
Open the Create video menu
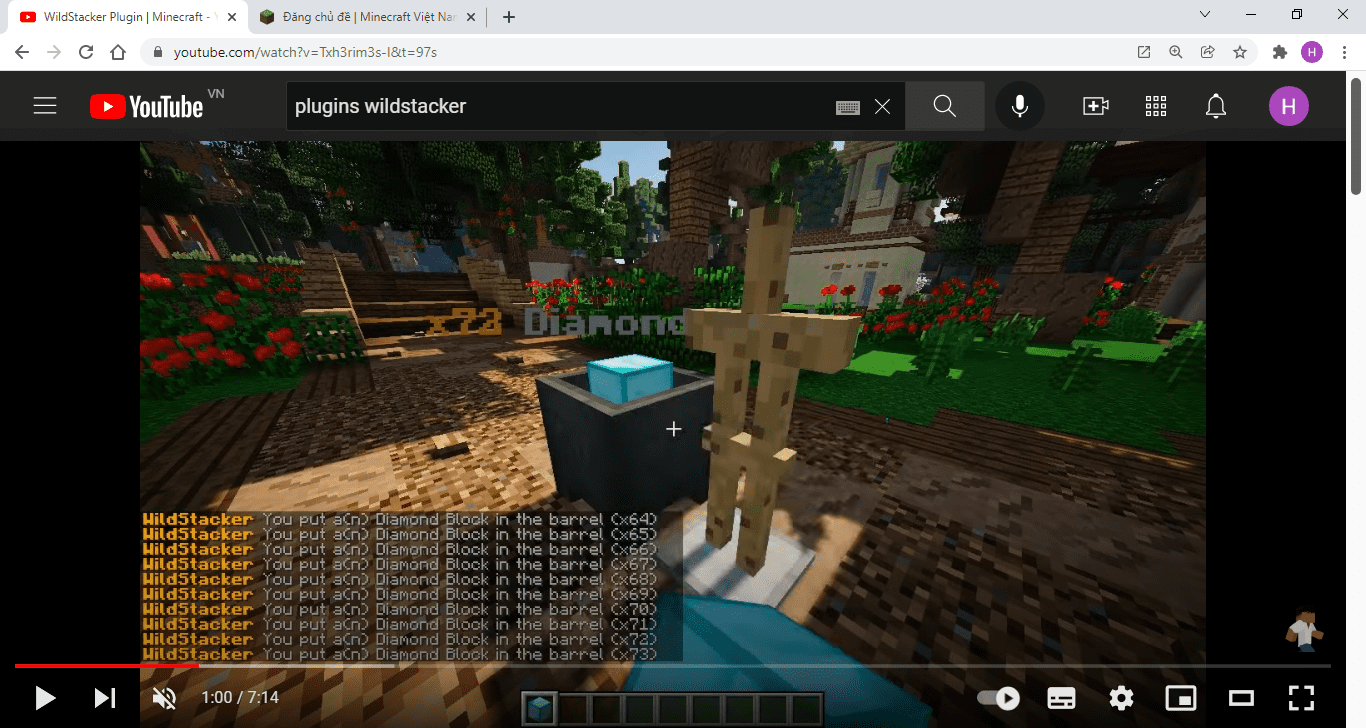click(1096, 106)
